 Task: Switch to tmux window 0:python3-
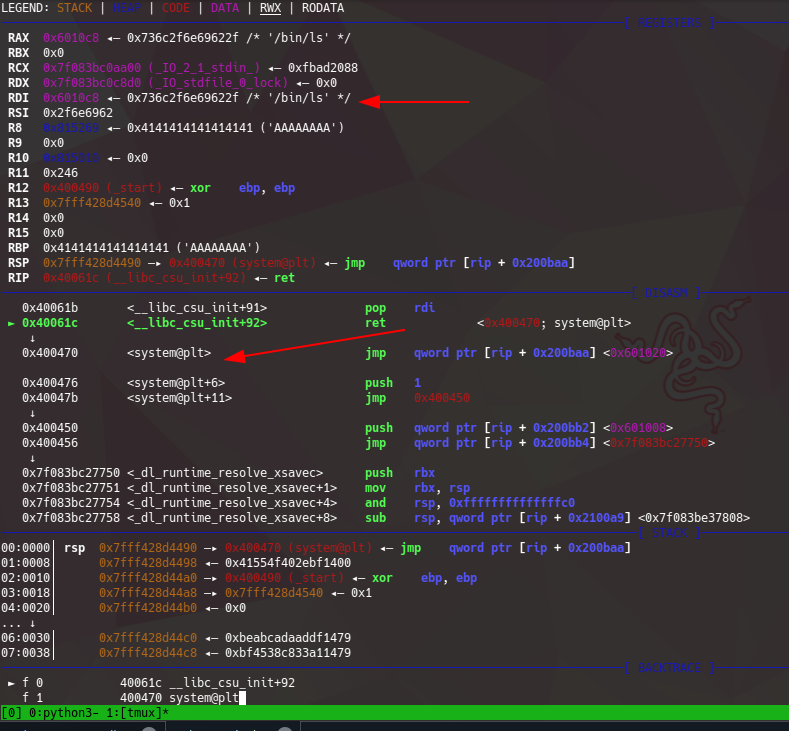[53, 712]
